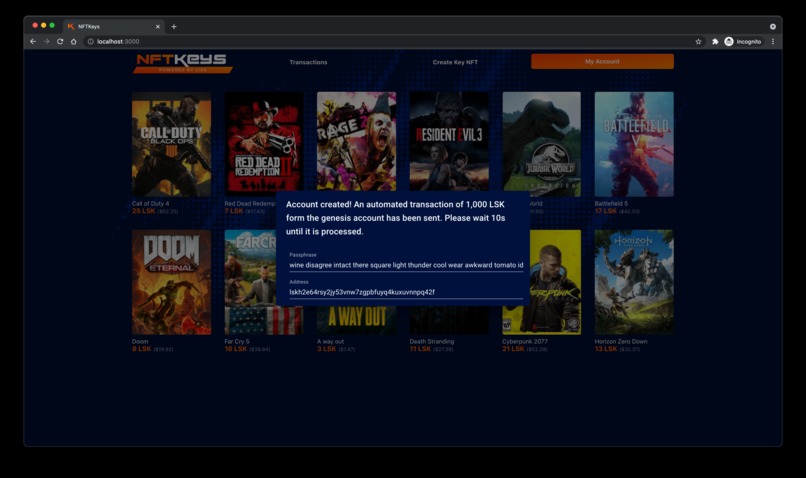Click the '17 LSK' price

coord(606,211)
